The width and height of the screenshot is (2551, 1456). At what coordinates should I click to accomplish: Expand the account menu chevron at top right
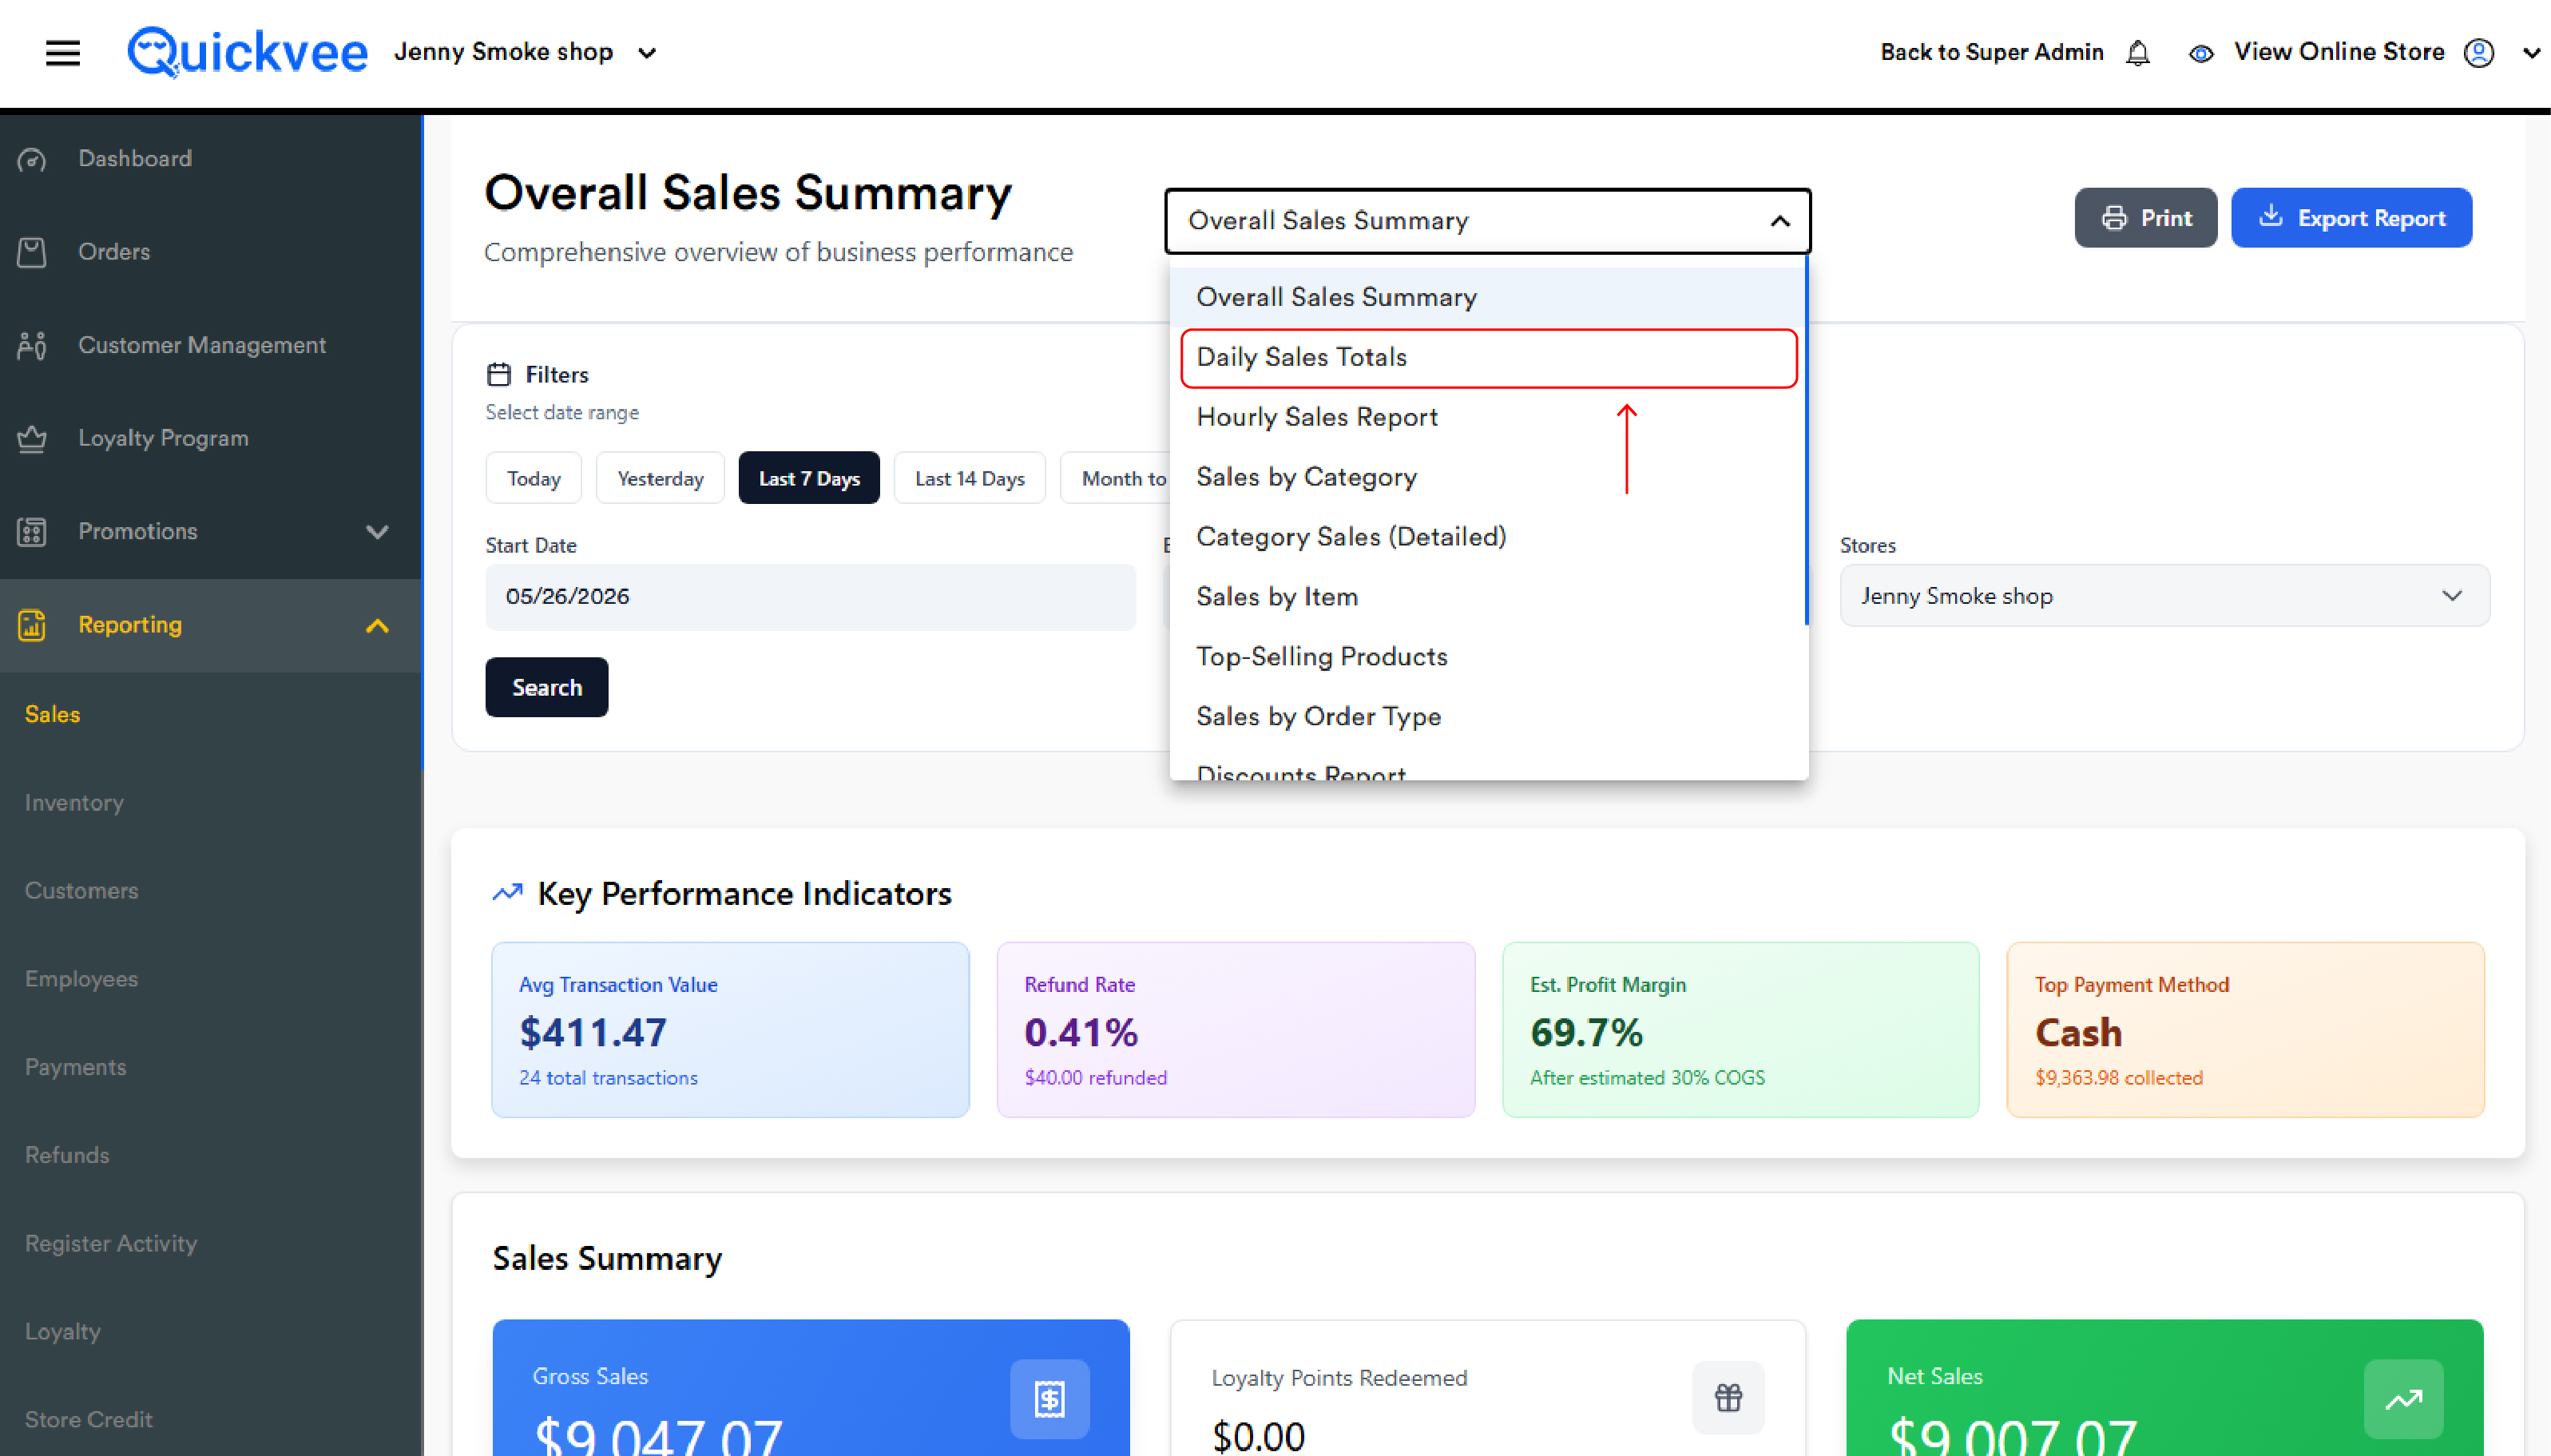[x=2531, y=52]
